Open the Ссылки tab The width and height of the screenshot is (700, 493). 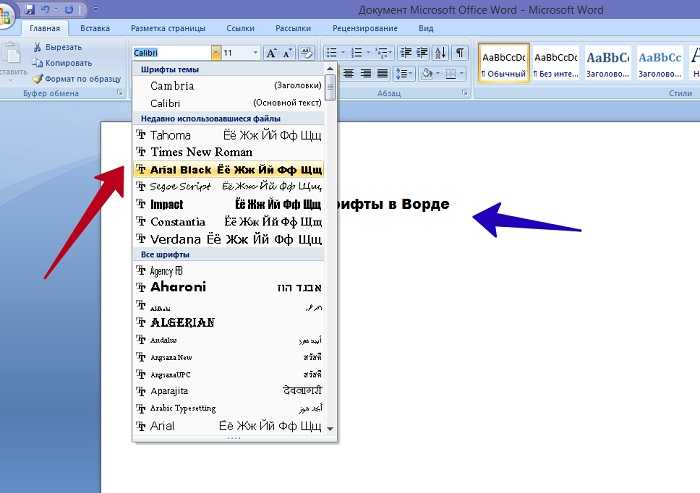pos(240,28)
